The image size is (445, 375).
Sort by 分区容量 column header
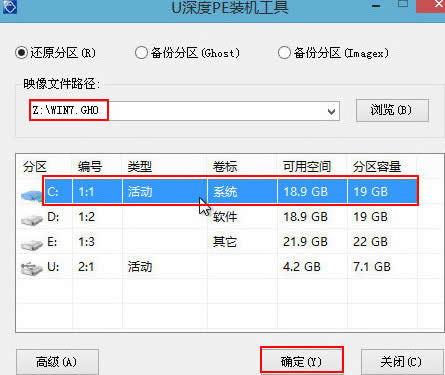(377, 166)
